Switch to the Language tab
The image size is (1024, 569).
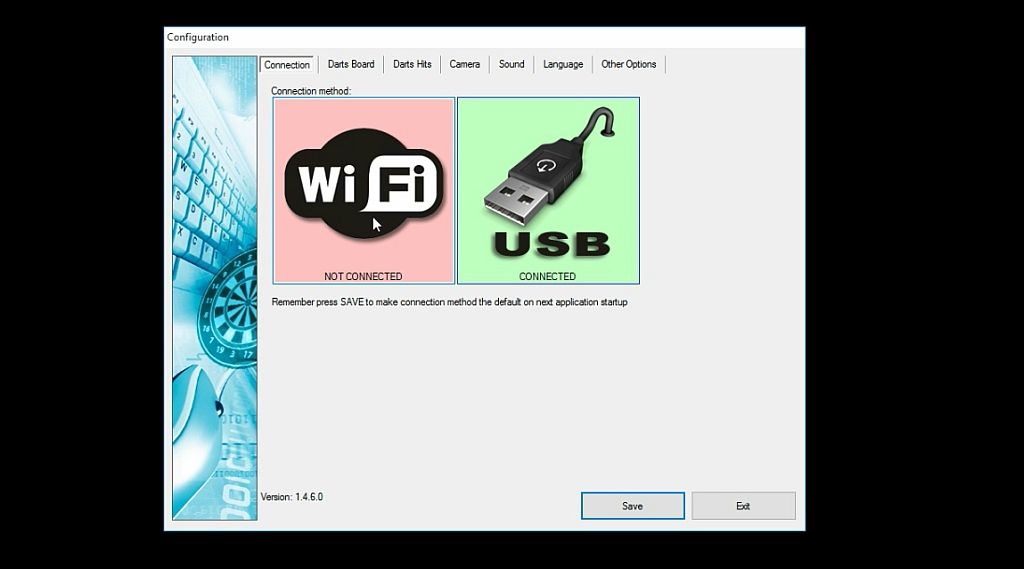coord(563,64)
